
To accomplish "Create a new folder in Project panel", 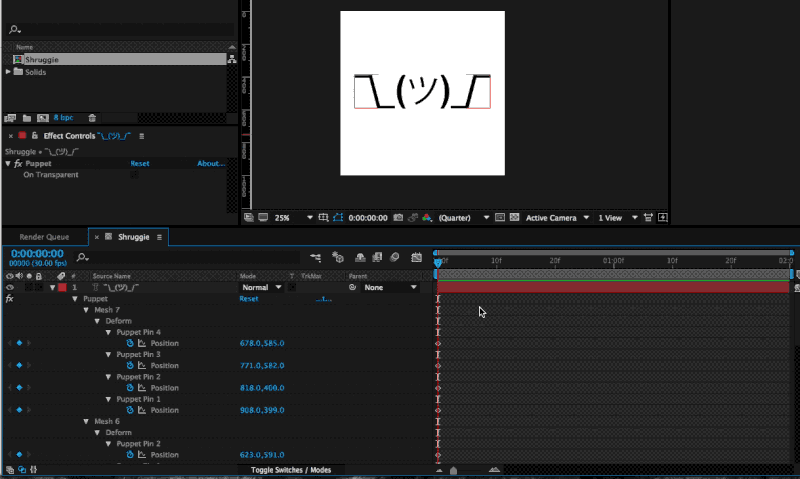I will [x=27, y=118].
